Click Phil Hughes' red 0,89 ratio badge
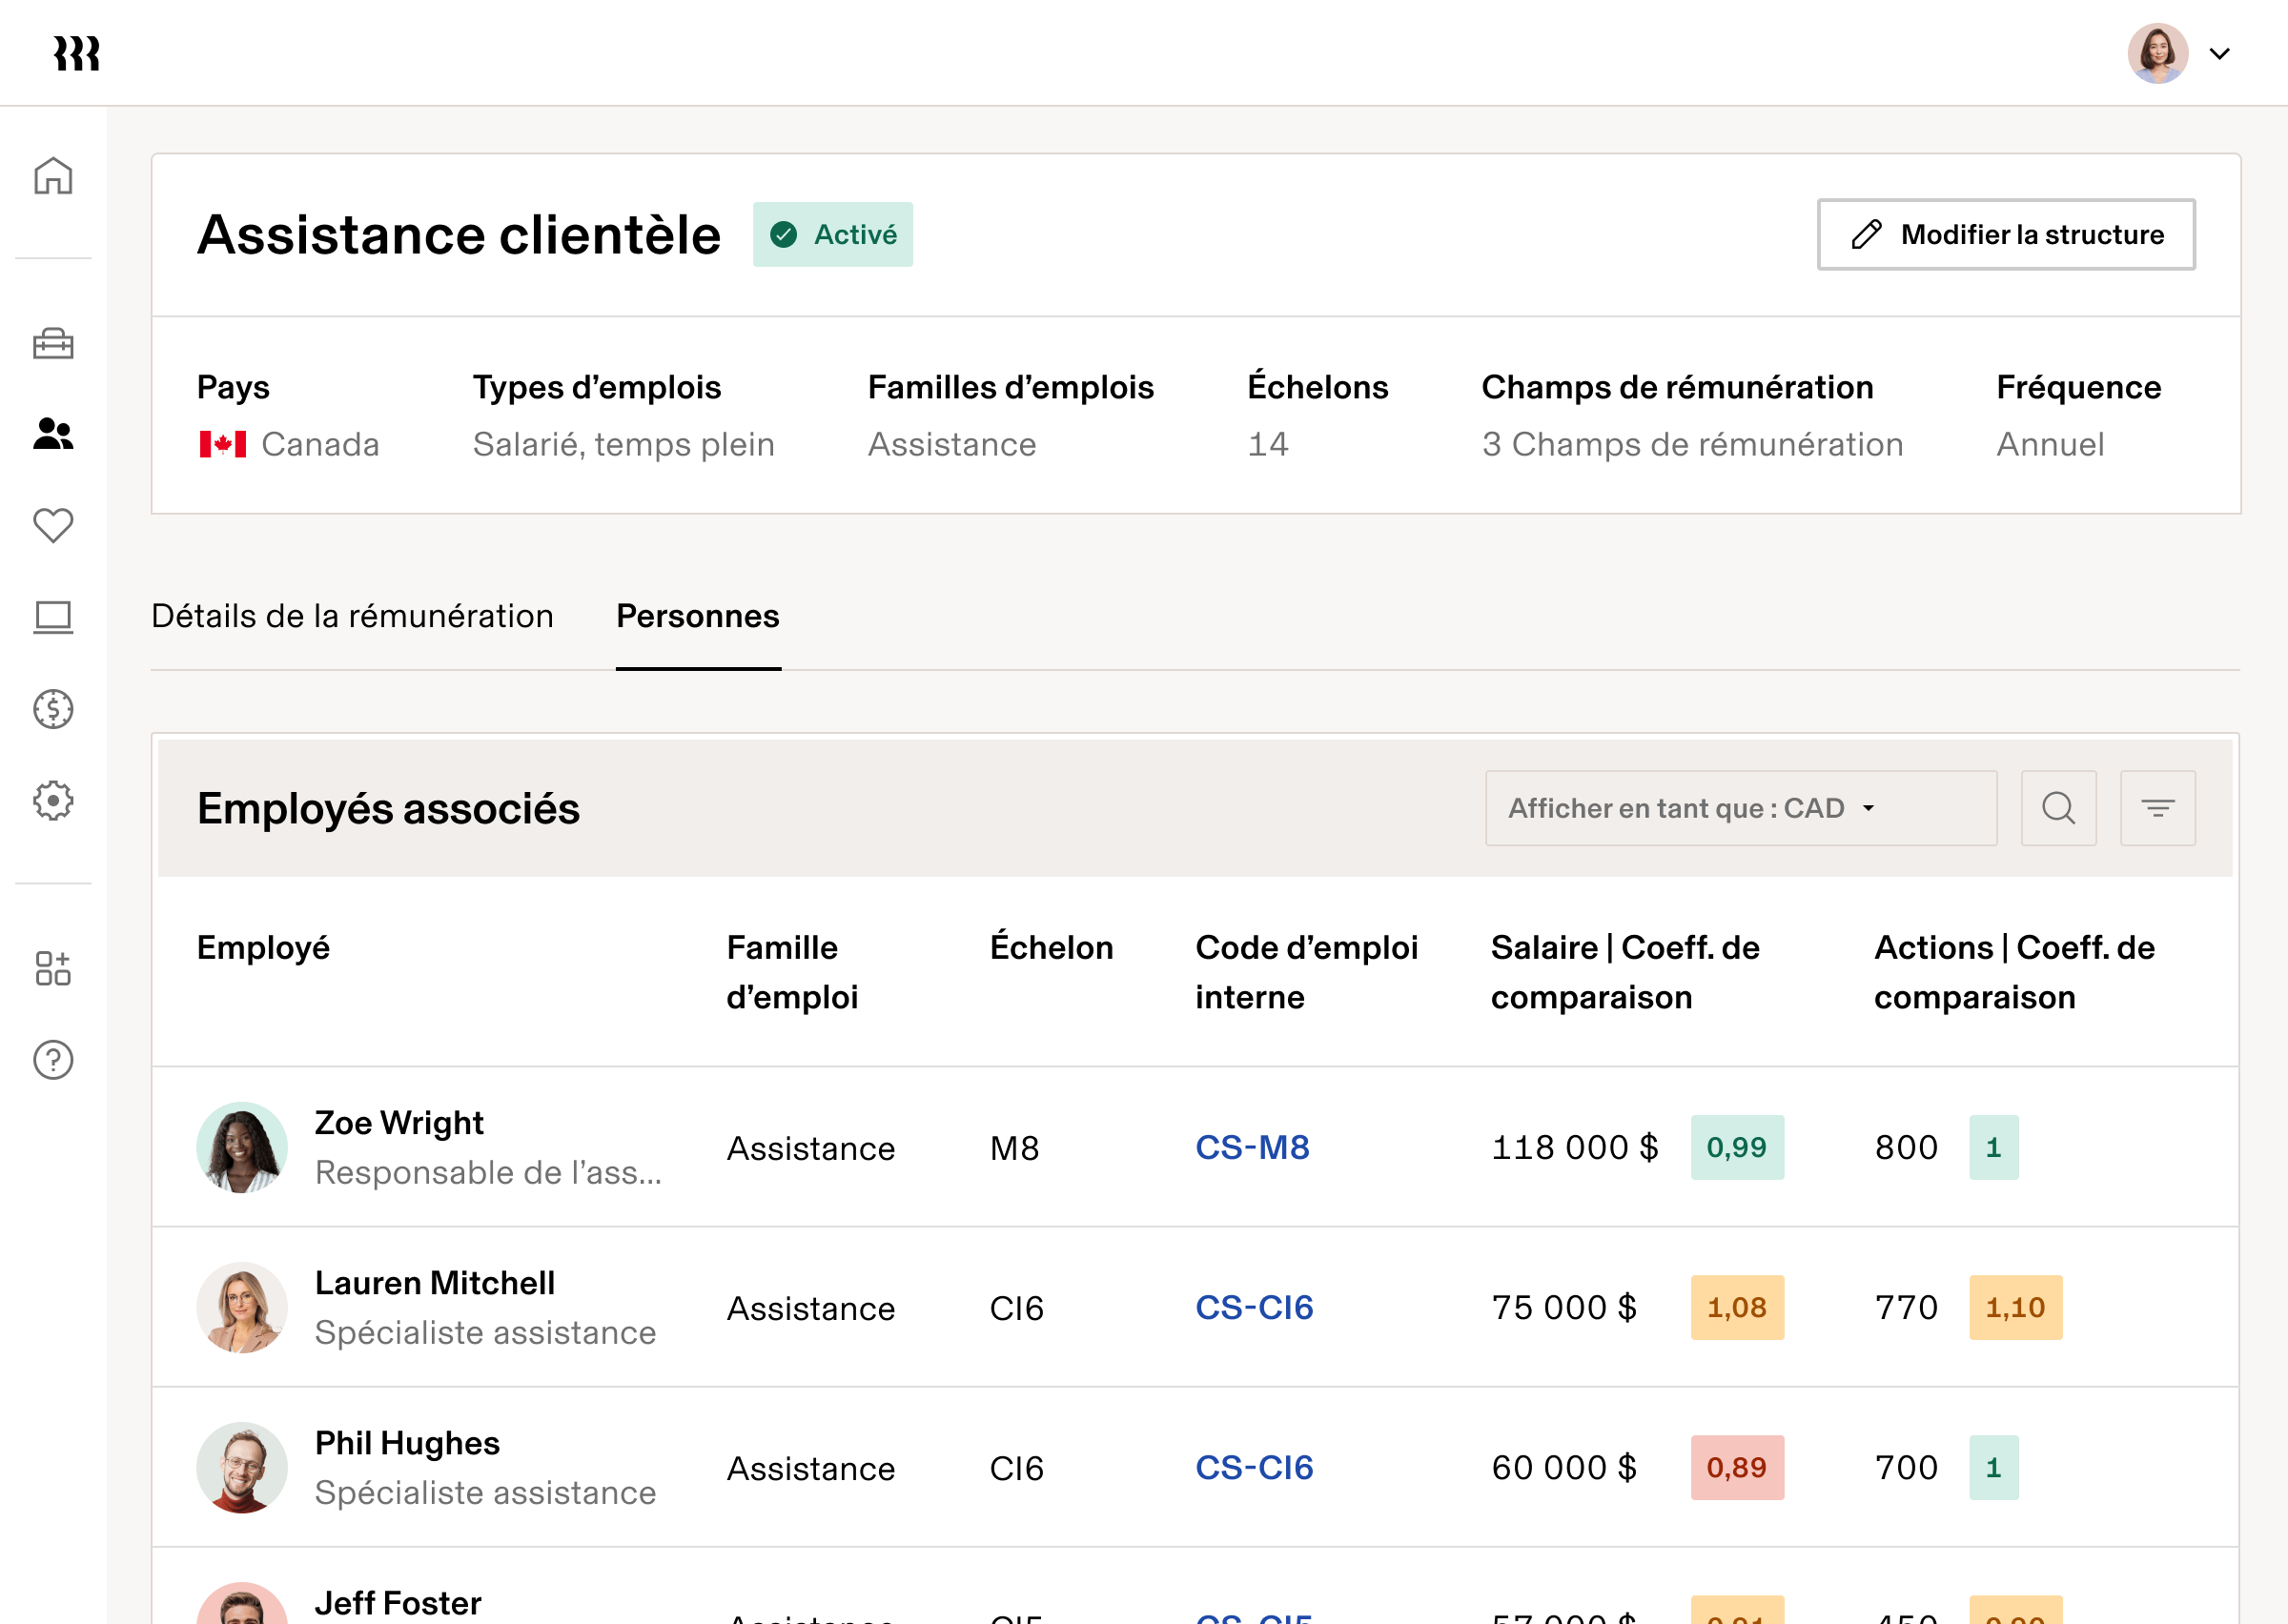Image resolution: width=2288 pixels, height=1624 pixels. point(1736,1467)
